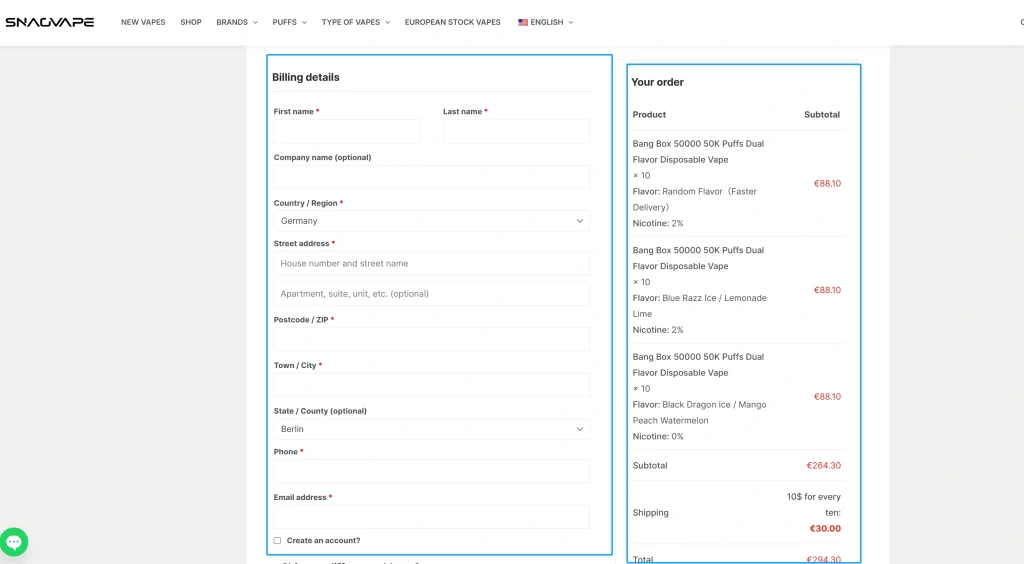Click the Last name input field
Image resolution: width=1024 pixels, height=564 pixels.
[516, 131]
